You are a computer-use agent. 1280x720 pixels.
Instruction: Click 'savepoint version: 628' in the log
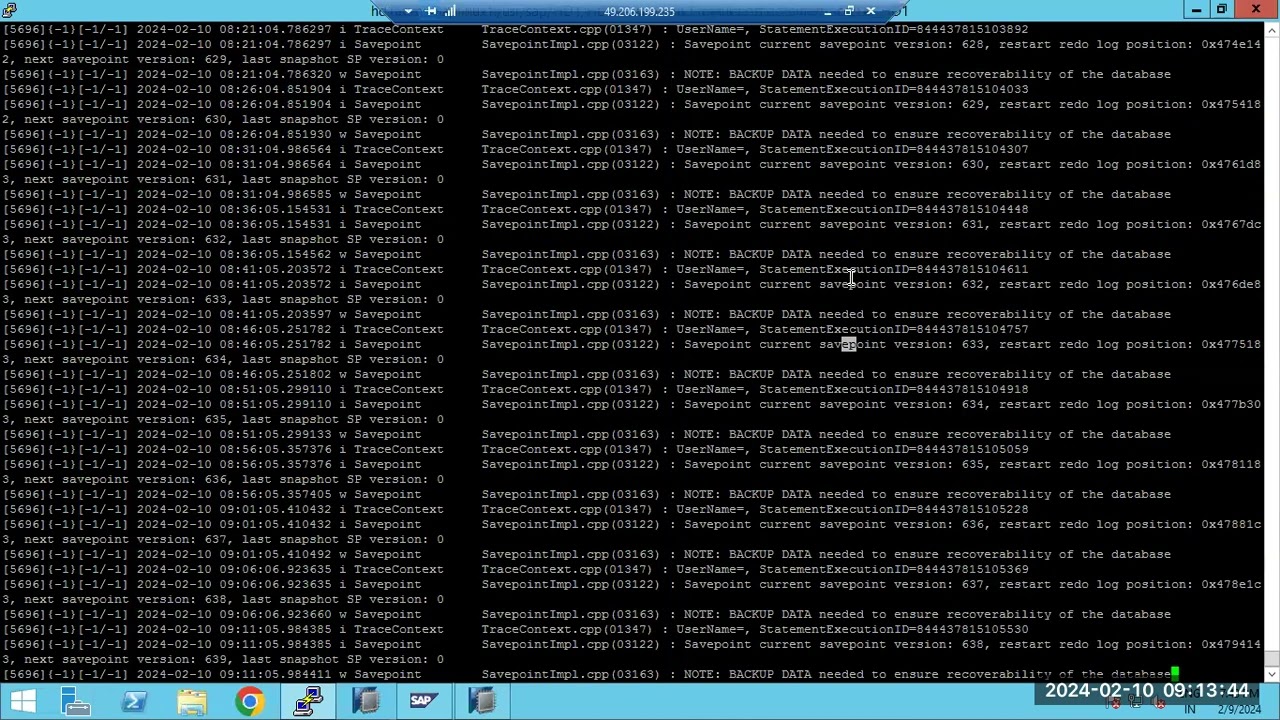[902, 44]
